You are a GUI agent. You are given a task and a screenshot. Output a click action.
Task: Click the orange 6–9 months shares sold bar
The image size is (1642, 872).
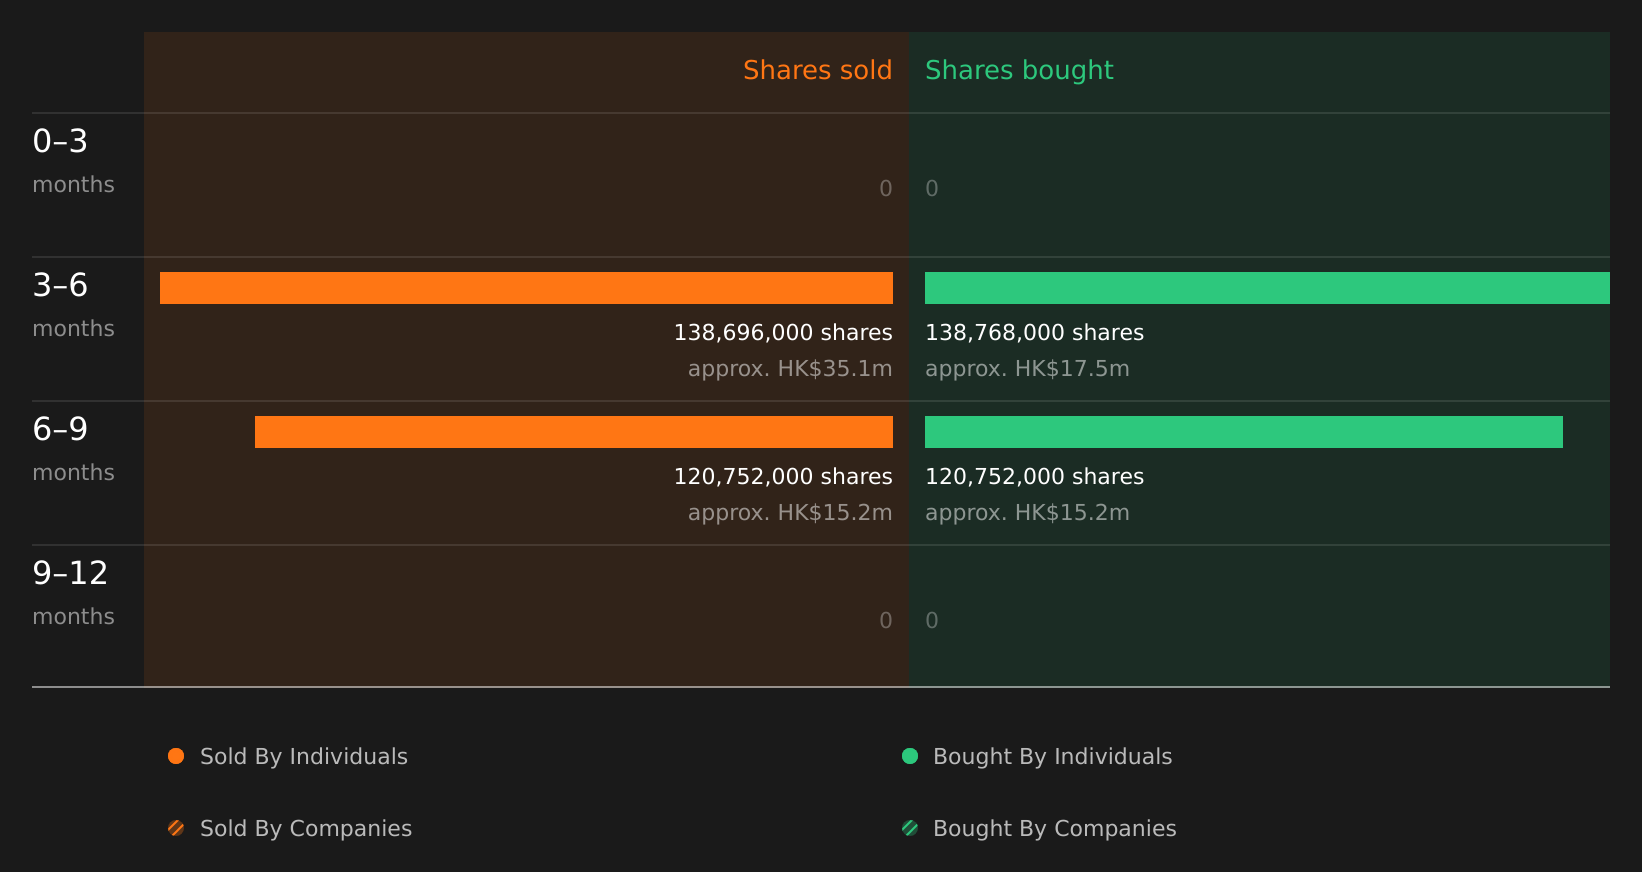574,432
